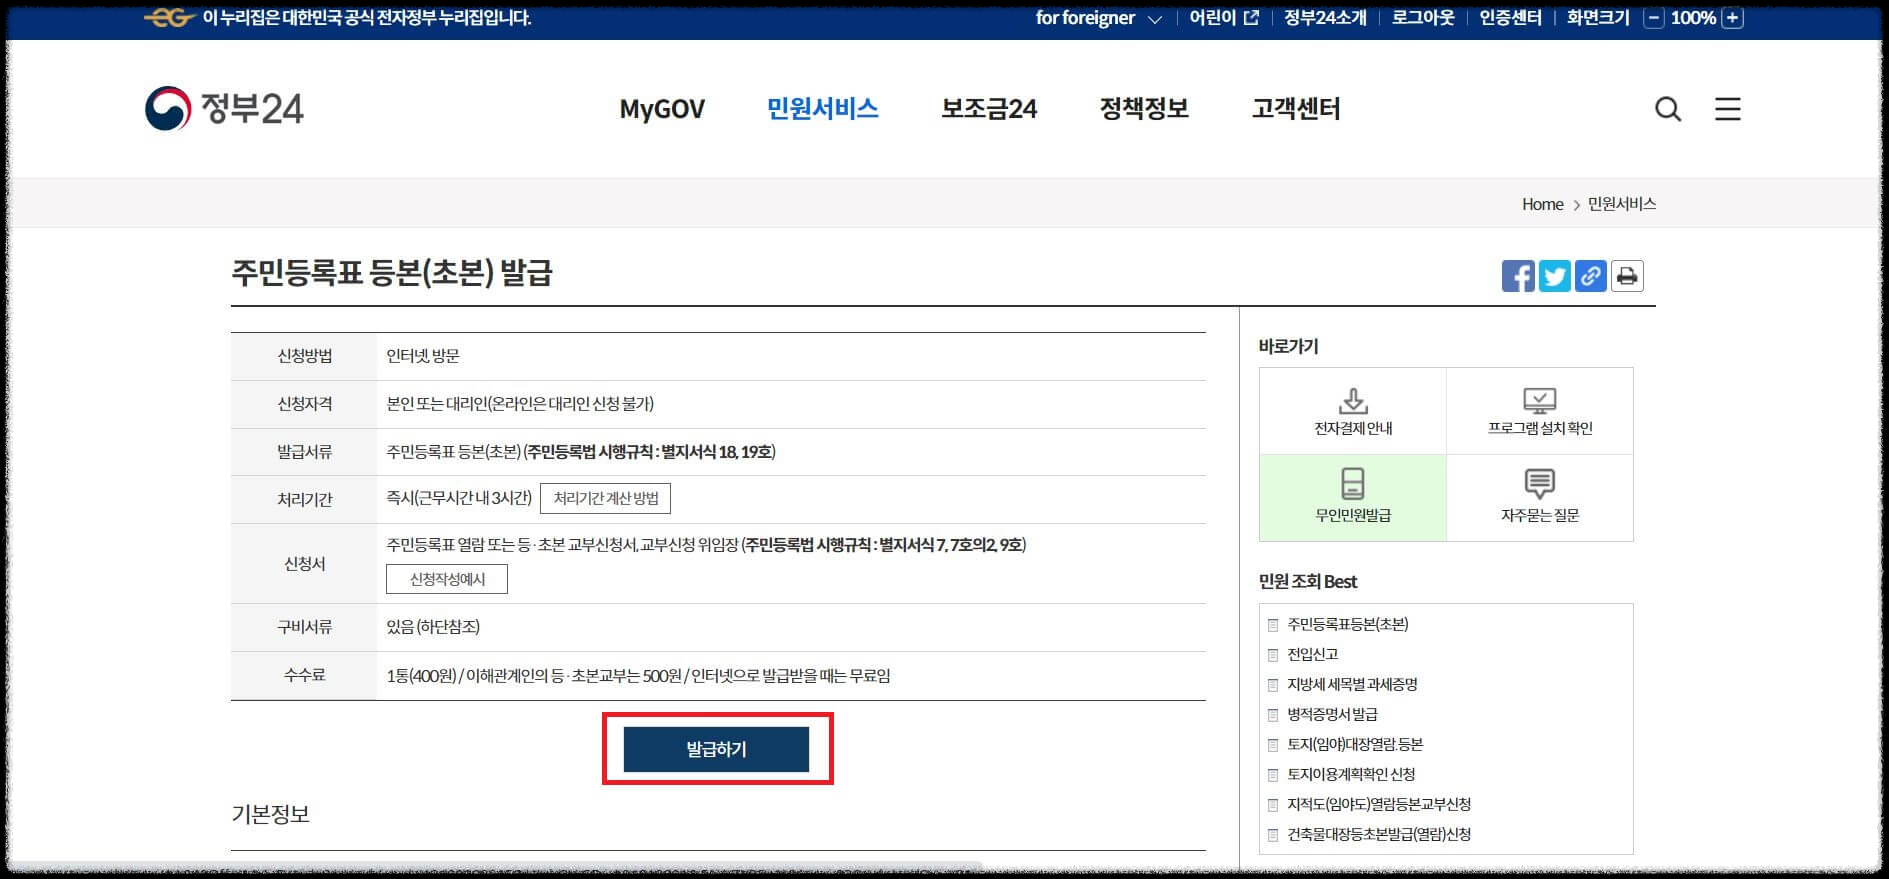Click 민원서비스 breadcrumb
The image size is (1889, 879).
pyautogui.click(x=1622, y=204)
